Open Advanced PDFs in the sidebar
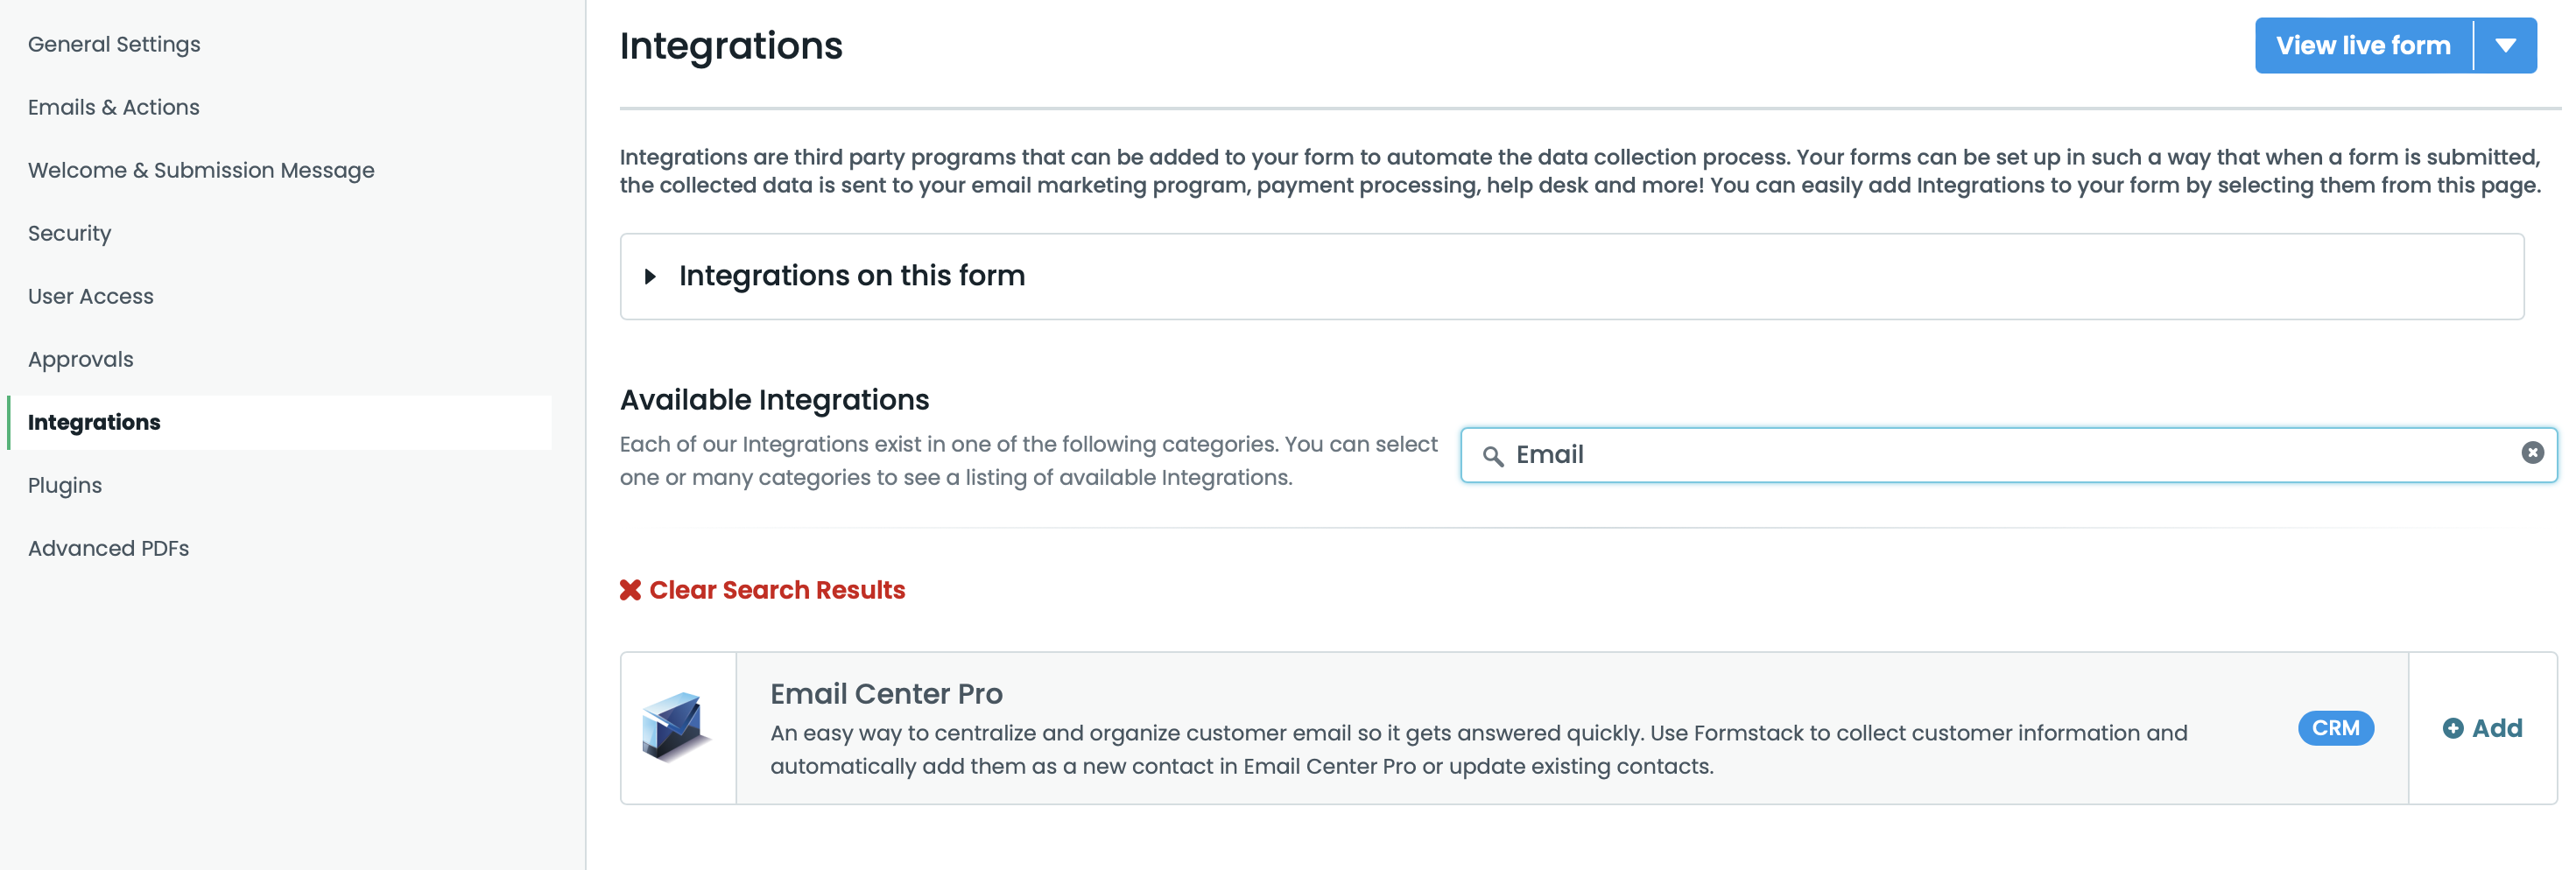 108,548
